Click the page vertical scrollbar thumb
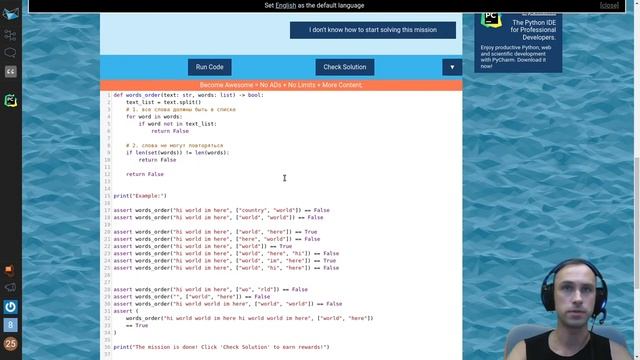 [637, 222]
